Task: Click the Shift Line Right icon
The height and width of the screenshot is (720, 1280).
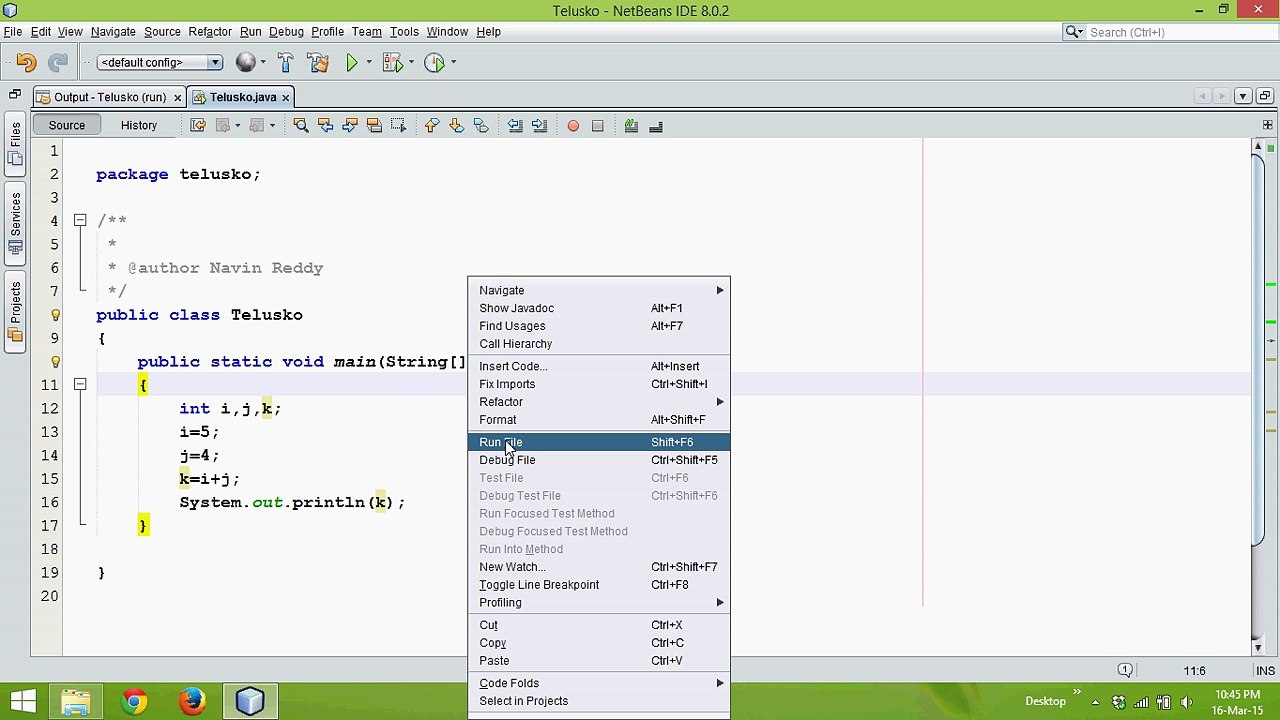Action: click(x=539, y=125)
